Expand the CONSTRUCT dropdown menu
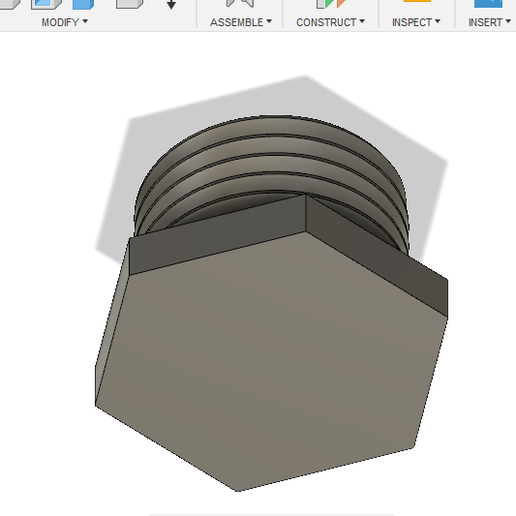The height and width of the screenshot is (516, 516). pos(330,22)
